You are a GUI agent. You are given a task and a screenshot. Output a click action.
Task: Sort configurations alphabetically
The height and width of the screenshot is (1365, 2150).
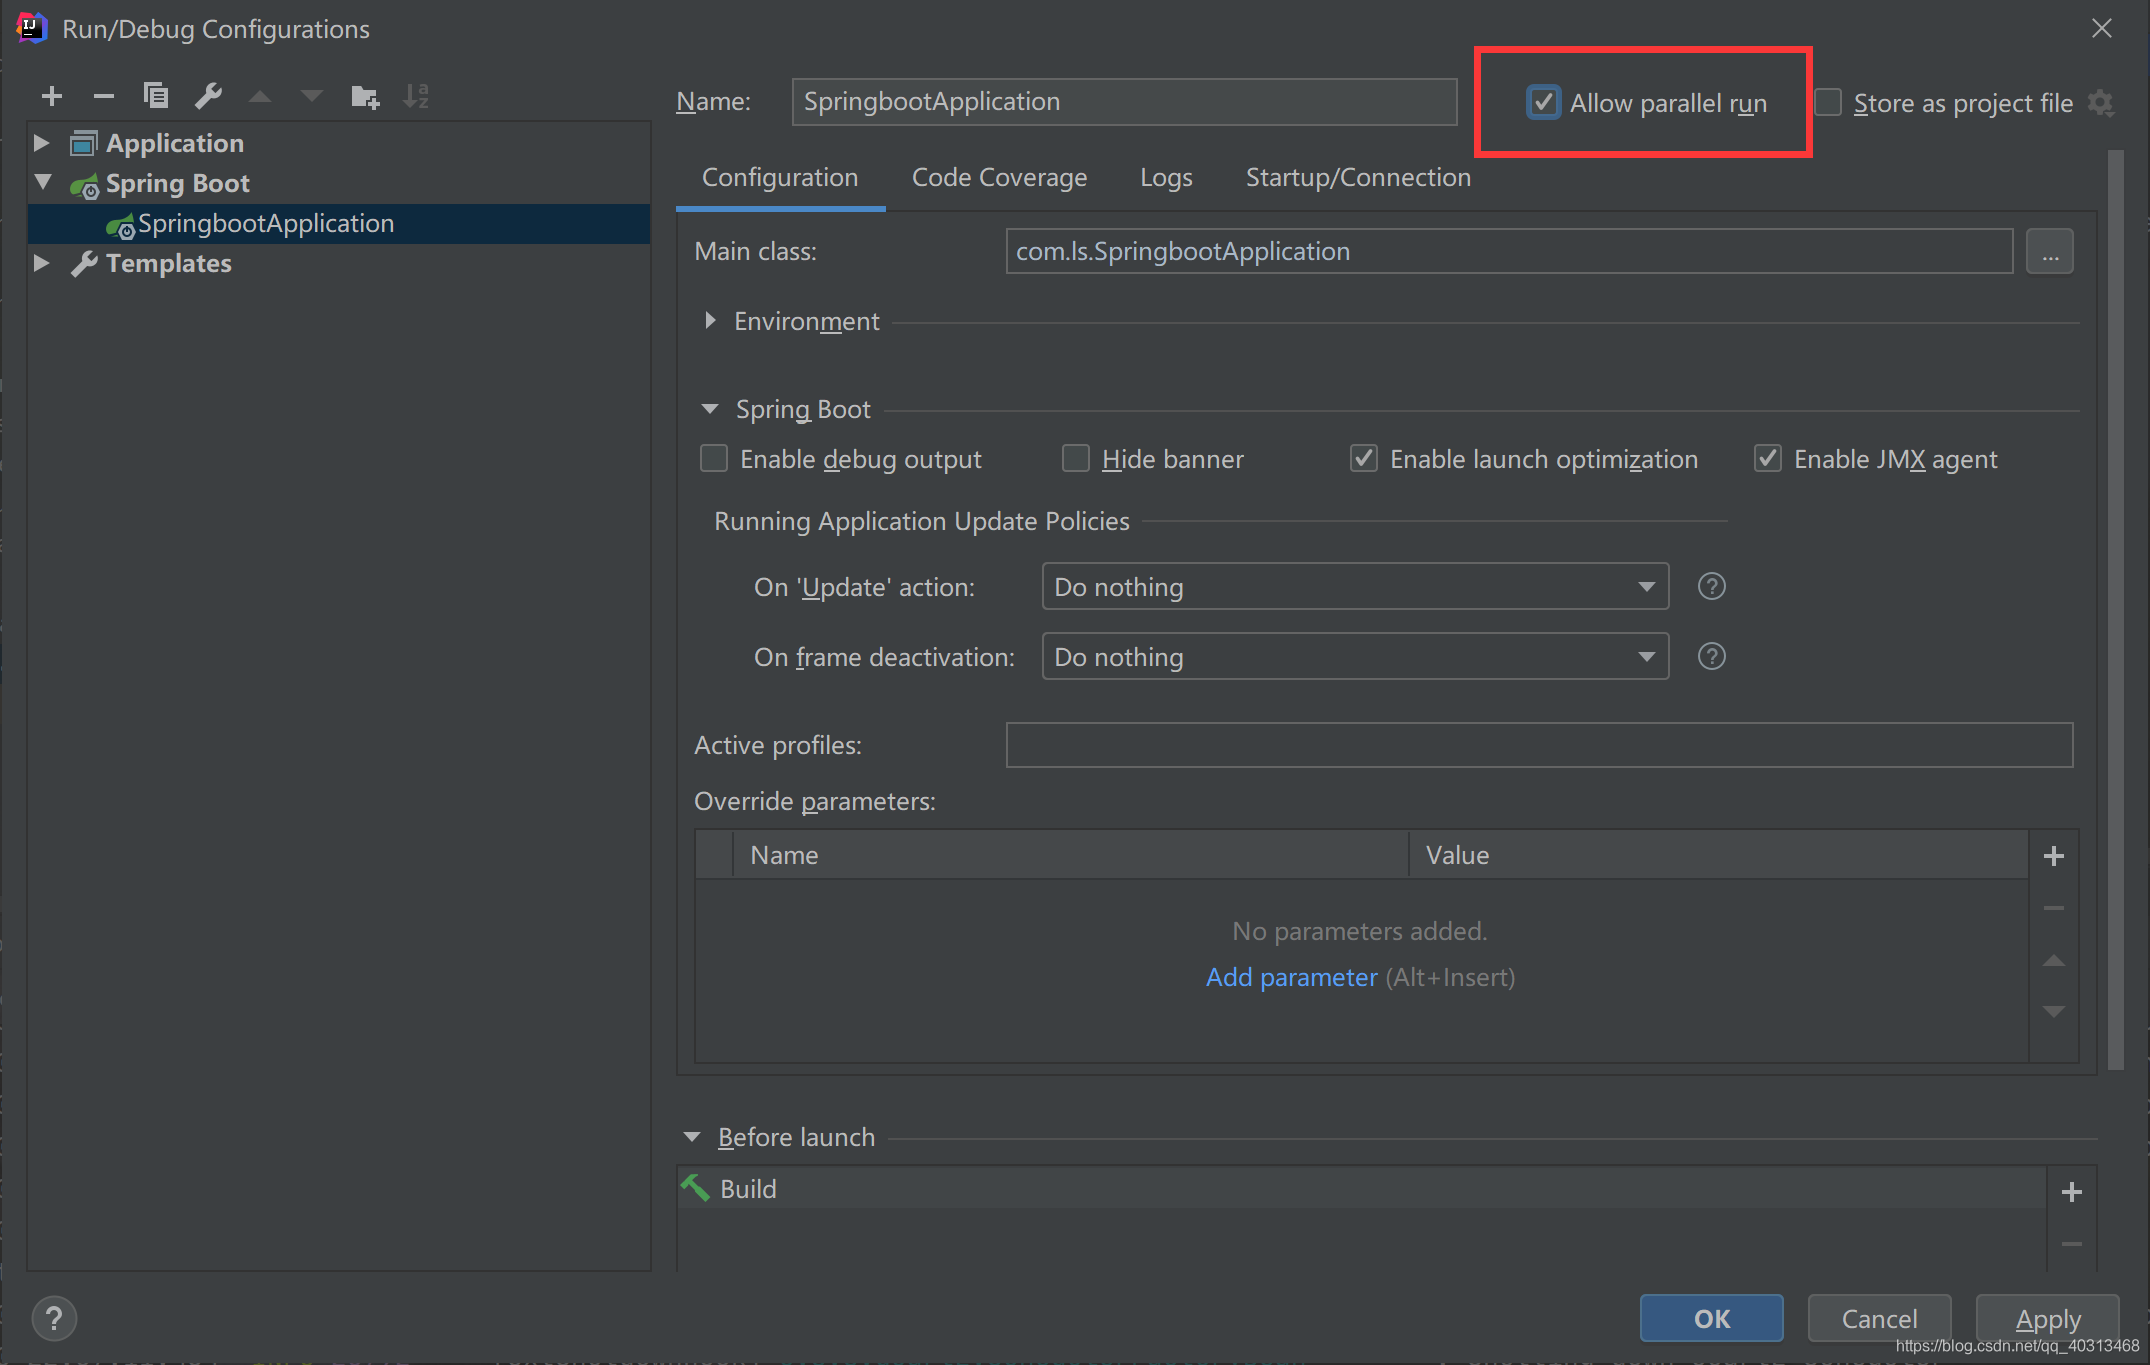click(416, 96)
